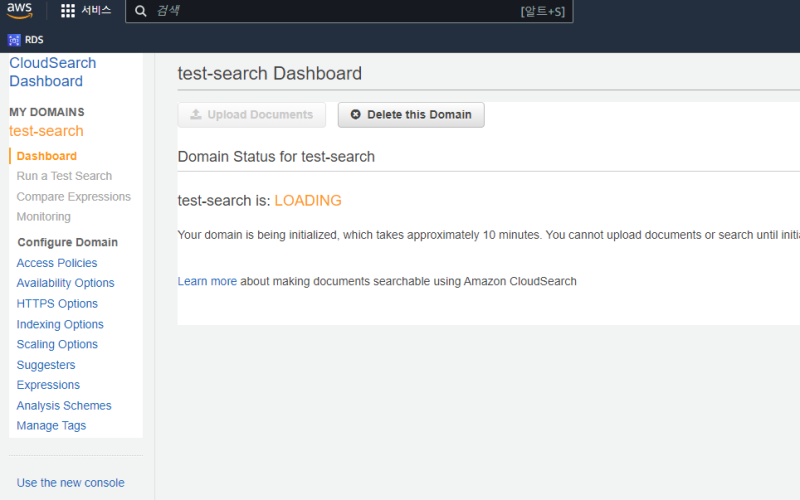This screenshot has width=800, height=500.
Task: Select Dashboard in the sidebar menu
Action: tap(46, 156)
